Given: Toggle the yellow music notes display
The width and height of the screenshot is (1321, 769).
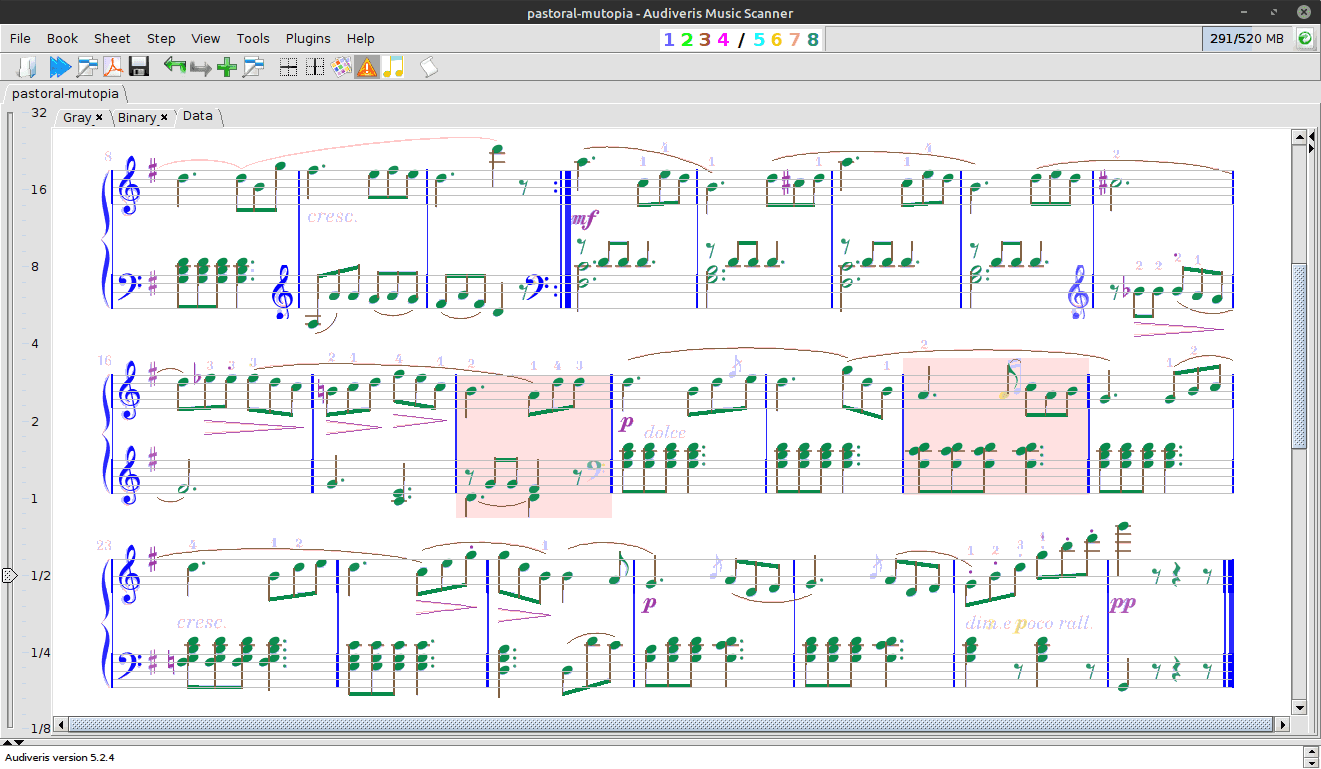Looking at the screenshot, I should 393,67.
